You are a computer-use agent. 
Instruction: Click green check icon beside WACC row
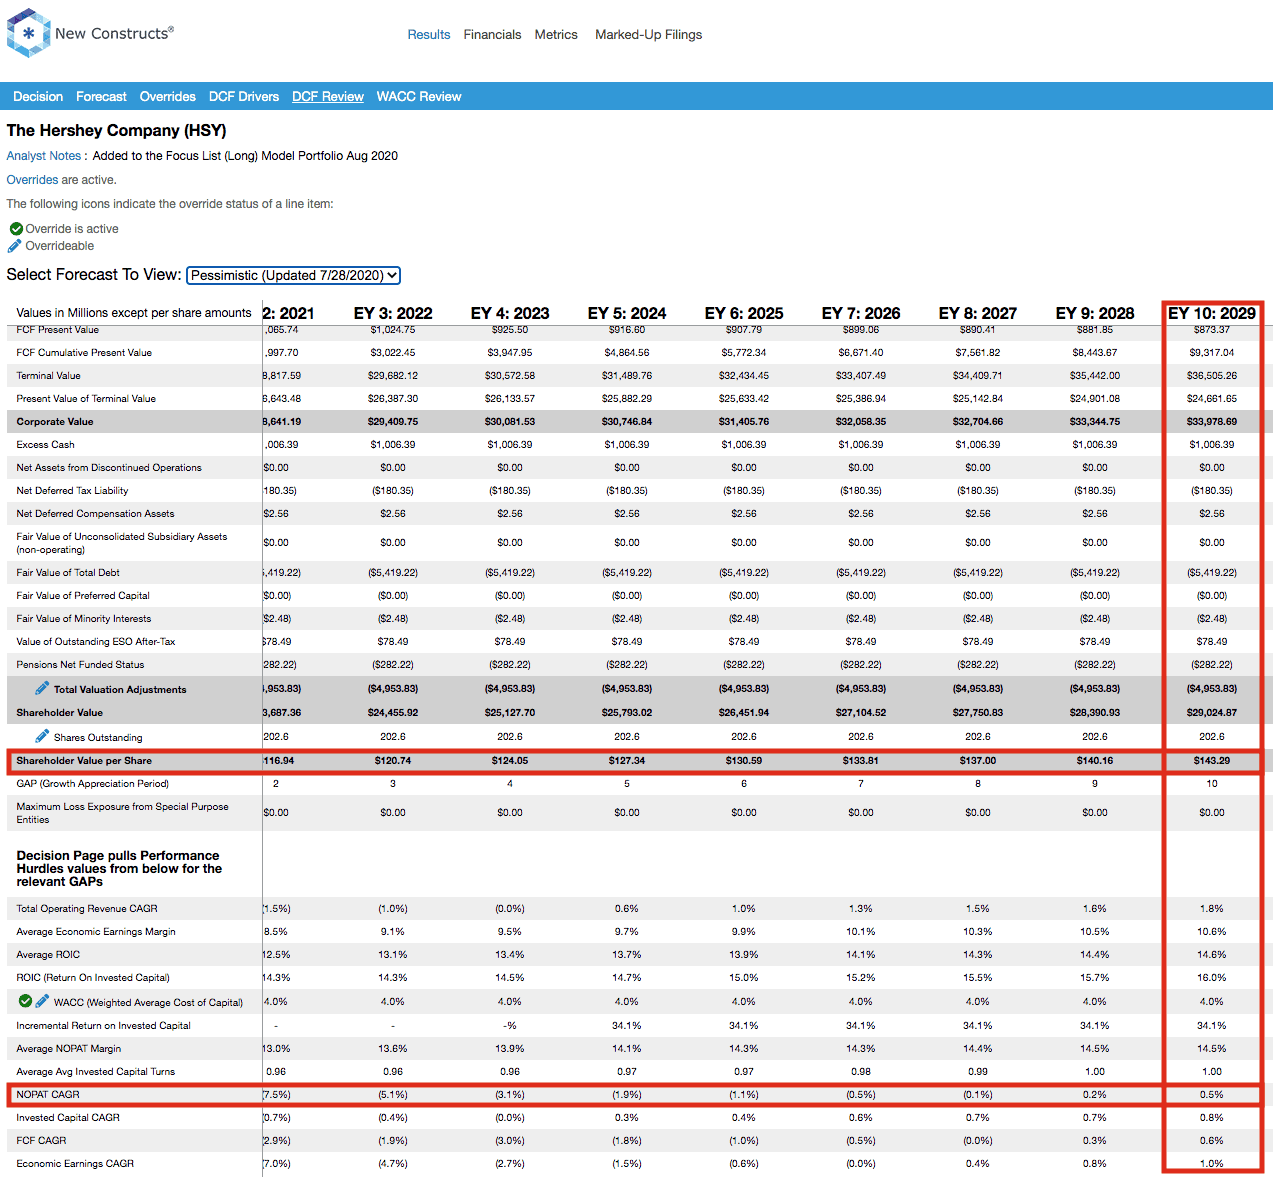(x=25, y=1000)
